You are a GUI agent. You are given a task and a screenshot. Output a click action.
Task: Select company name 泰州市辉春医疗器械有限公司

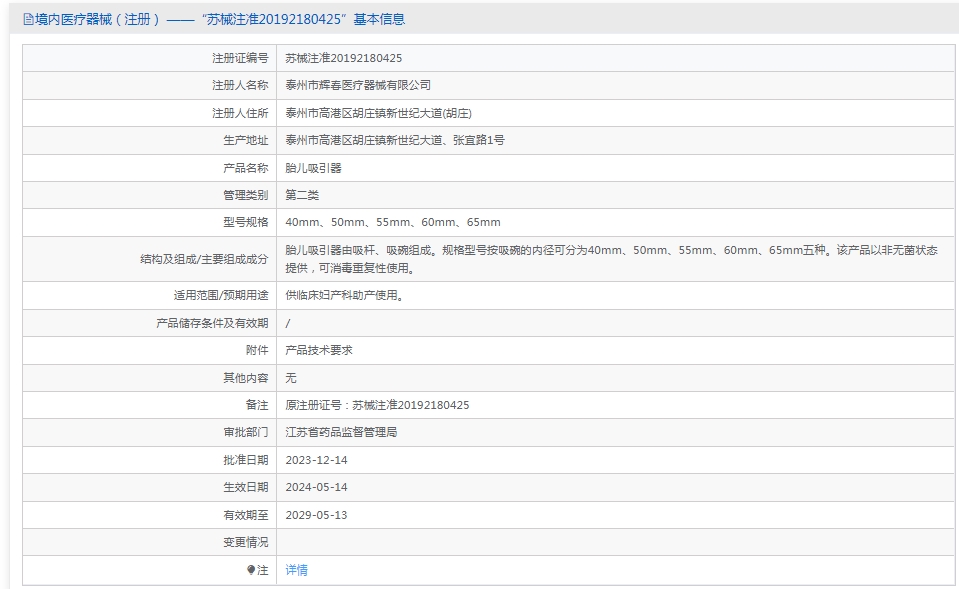[358, 86]
